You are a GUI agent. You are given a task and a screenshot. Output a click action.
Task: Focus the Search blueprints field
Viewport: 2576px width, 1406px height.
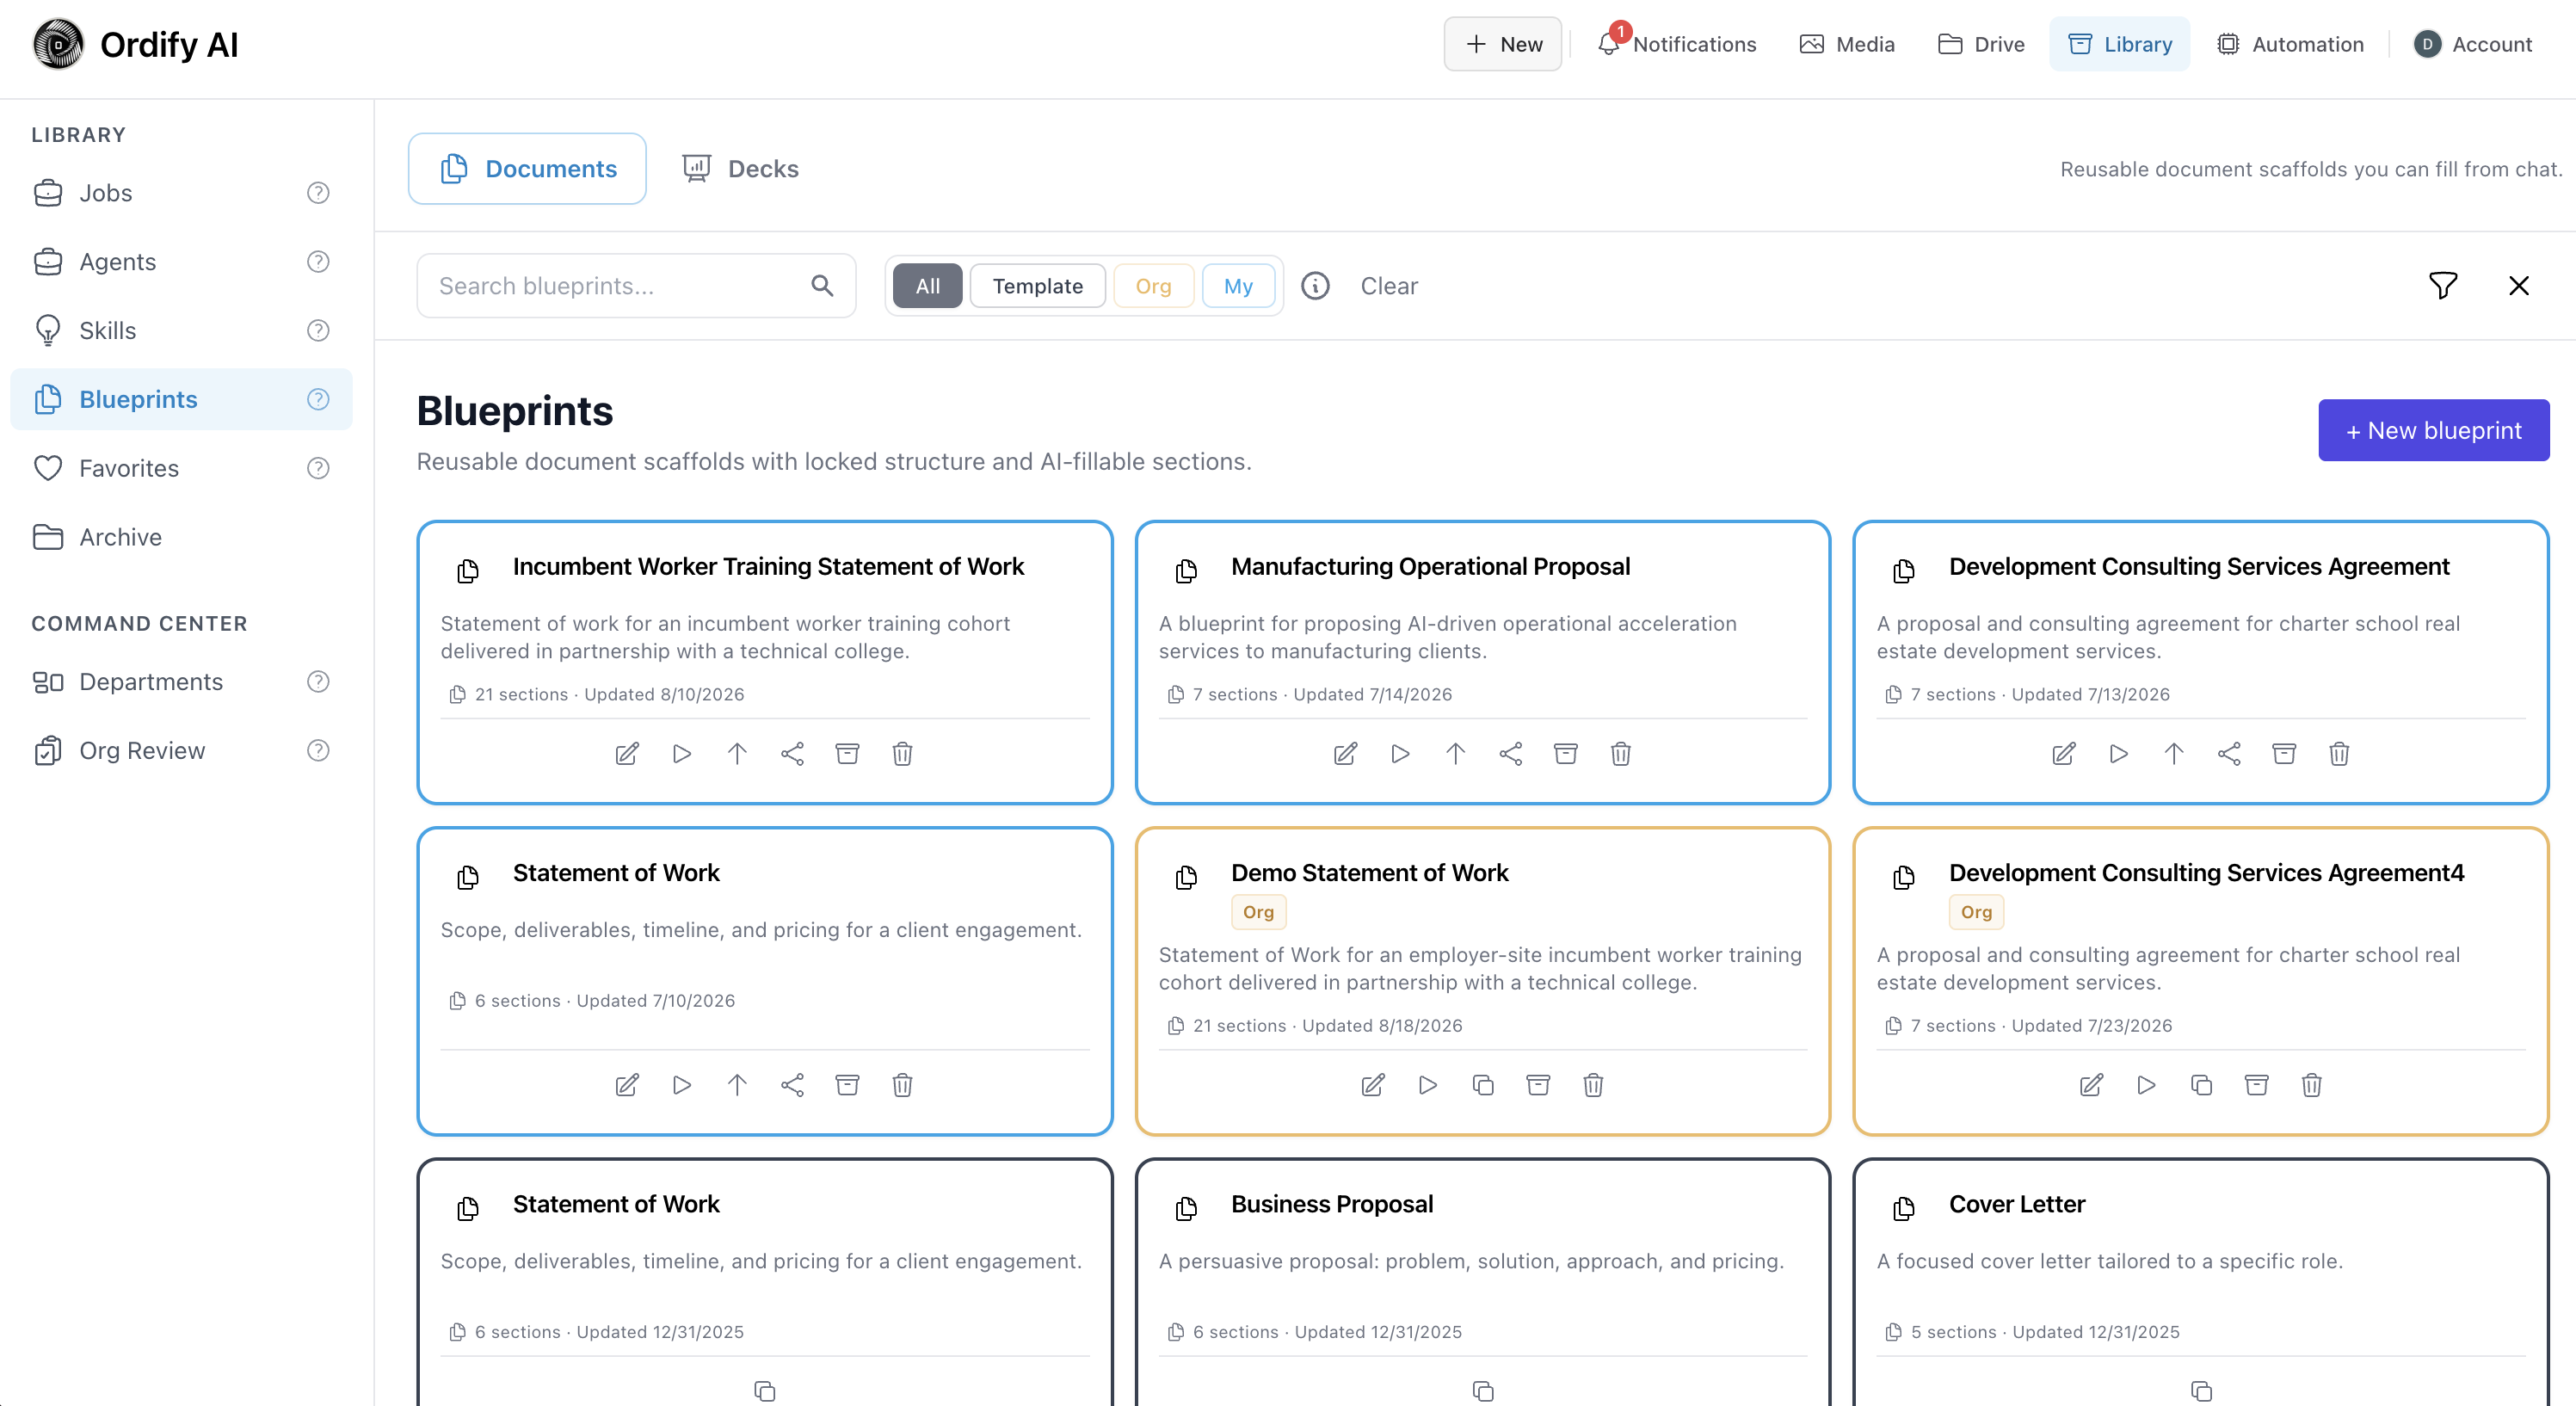coord(636,286)
